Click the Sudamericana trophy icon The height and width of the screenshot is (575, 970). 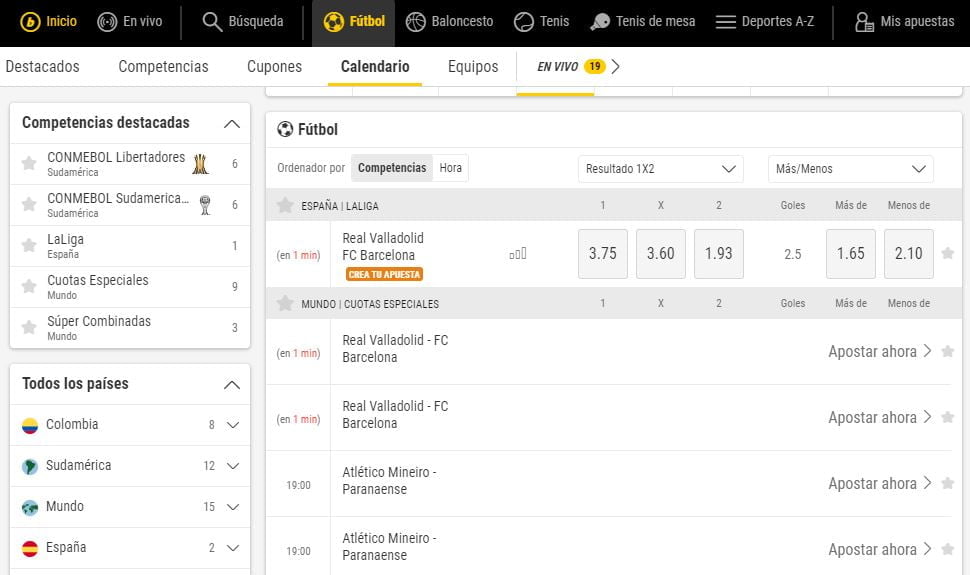coord(205,205)
